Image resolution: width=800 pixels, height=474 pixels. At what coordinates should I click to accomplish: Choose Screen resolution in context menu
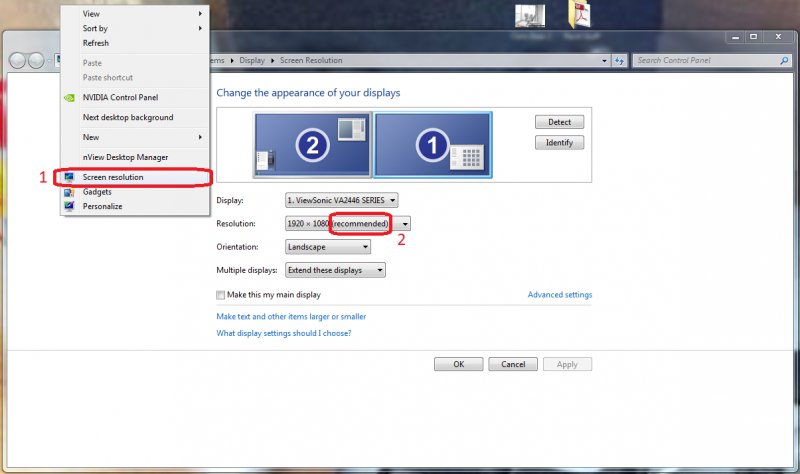tap(135, 177)
